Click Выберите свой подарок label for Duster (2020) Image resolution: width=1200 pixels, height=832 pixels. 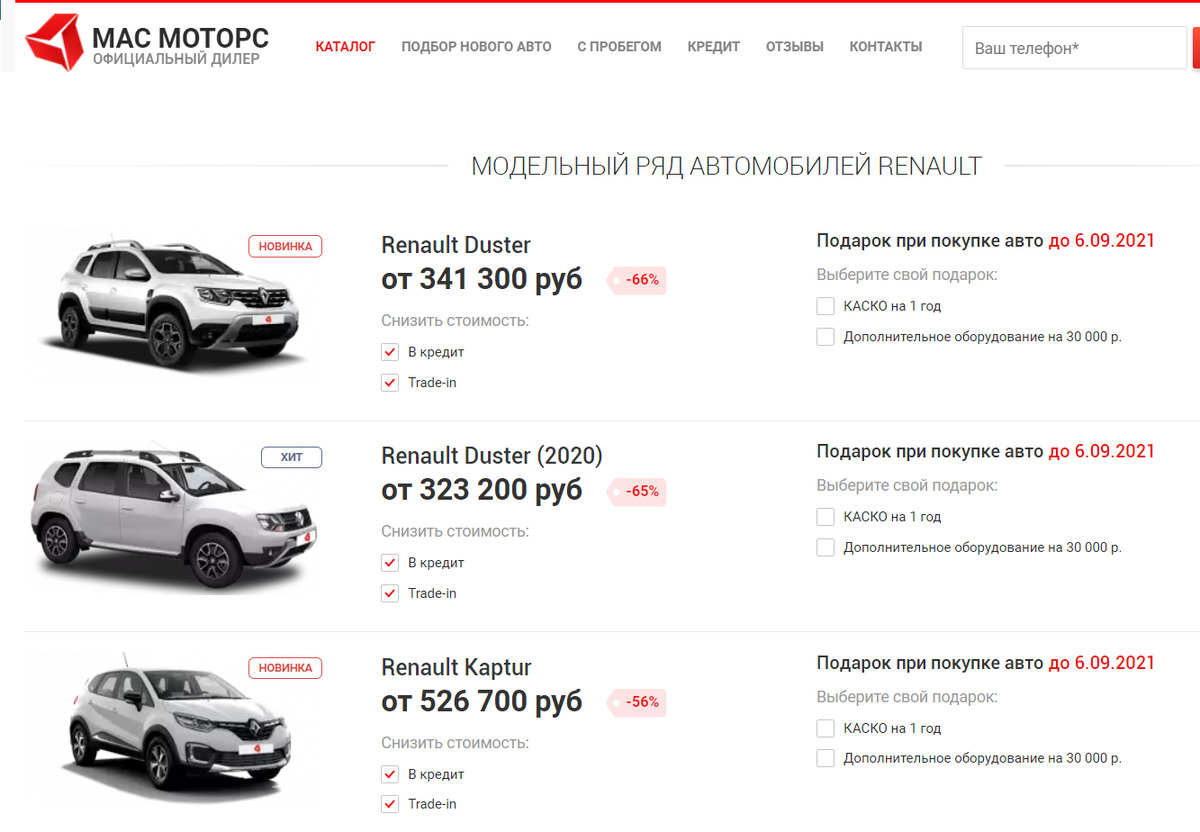(x=907, y=486)
